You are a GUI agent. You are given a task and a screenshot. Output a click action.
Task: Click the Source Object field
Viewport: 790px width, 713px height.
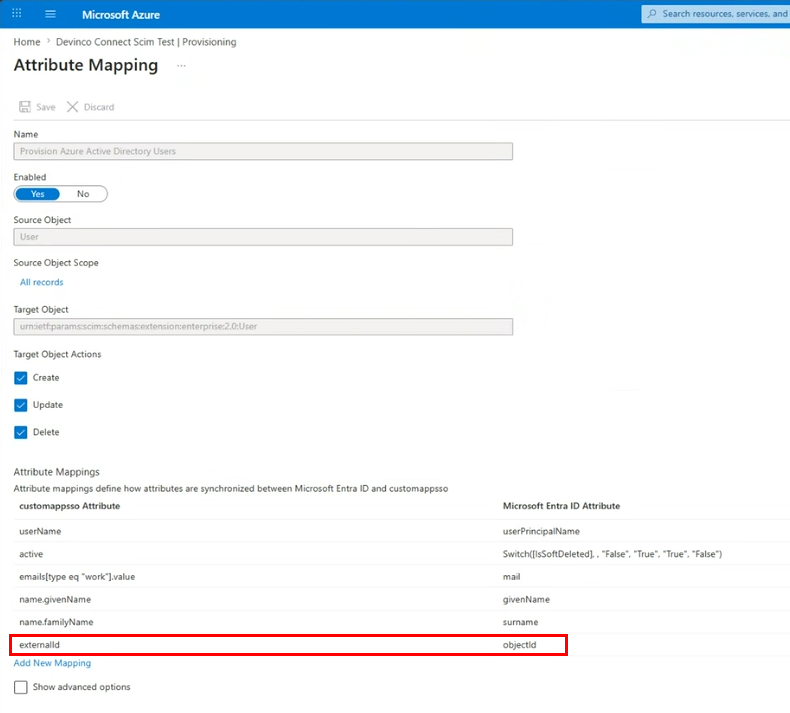tap(263, 237)
